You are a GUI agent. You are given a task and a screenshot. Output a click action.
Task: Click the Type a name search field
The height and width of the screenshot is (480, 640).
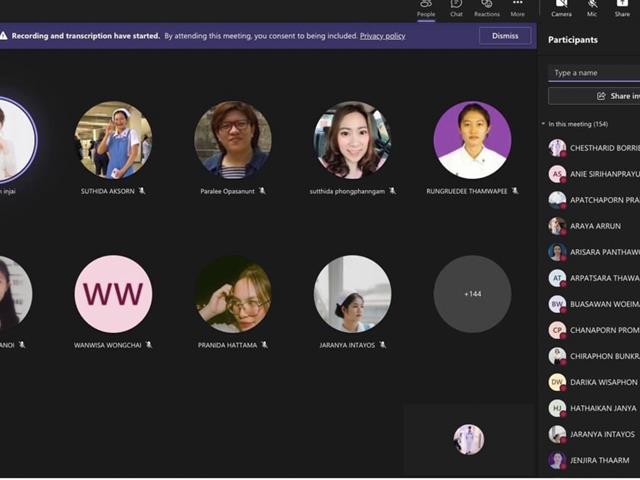[x=594, y=73]
